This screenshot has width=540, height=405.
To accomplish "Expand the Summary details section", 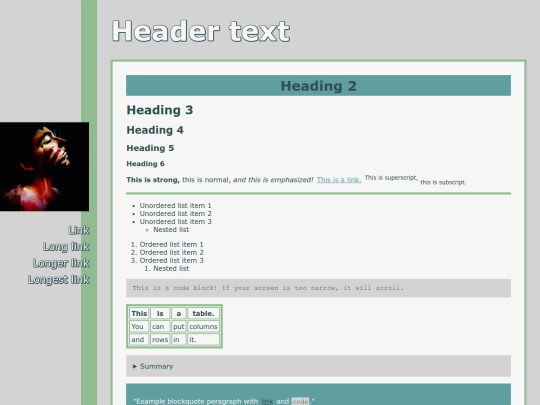I will click(x=318, y=366).
